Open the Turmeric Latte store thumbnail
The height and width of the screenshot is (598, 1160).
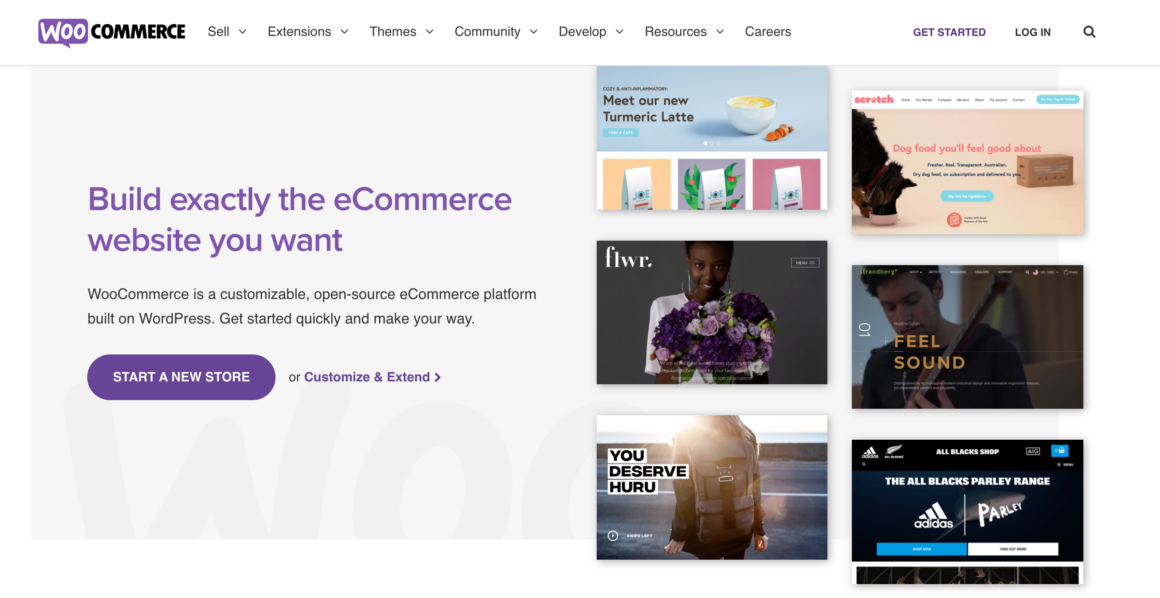712,138
